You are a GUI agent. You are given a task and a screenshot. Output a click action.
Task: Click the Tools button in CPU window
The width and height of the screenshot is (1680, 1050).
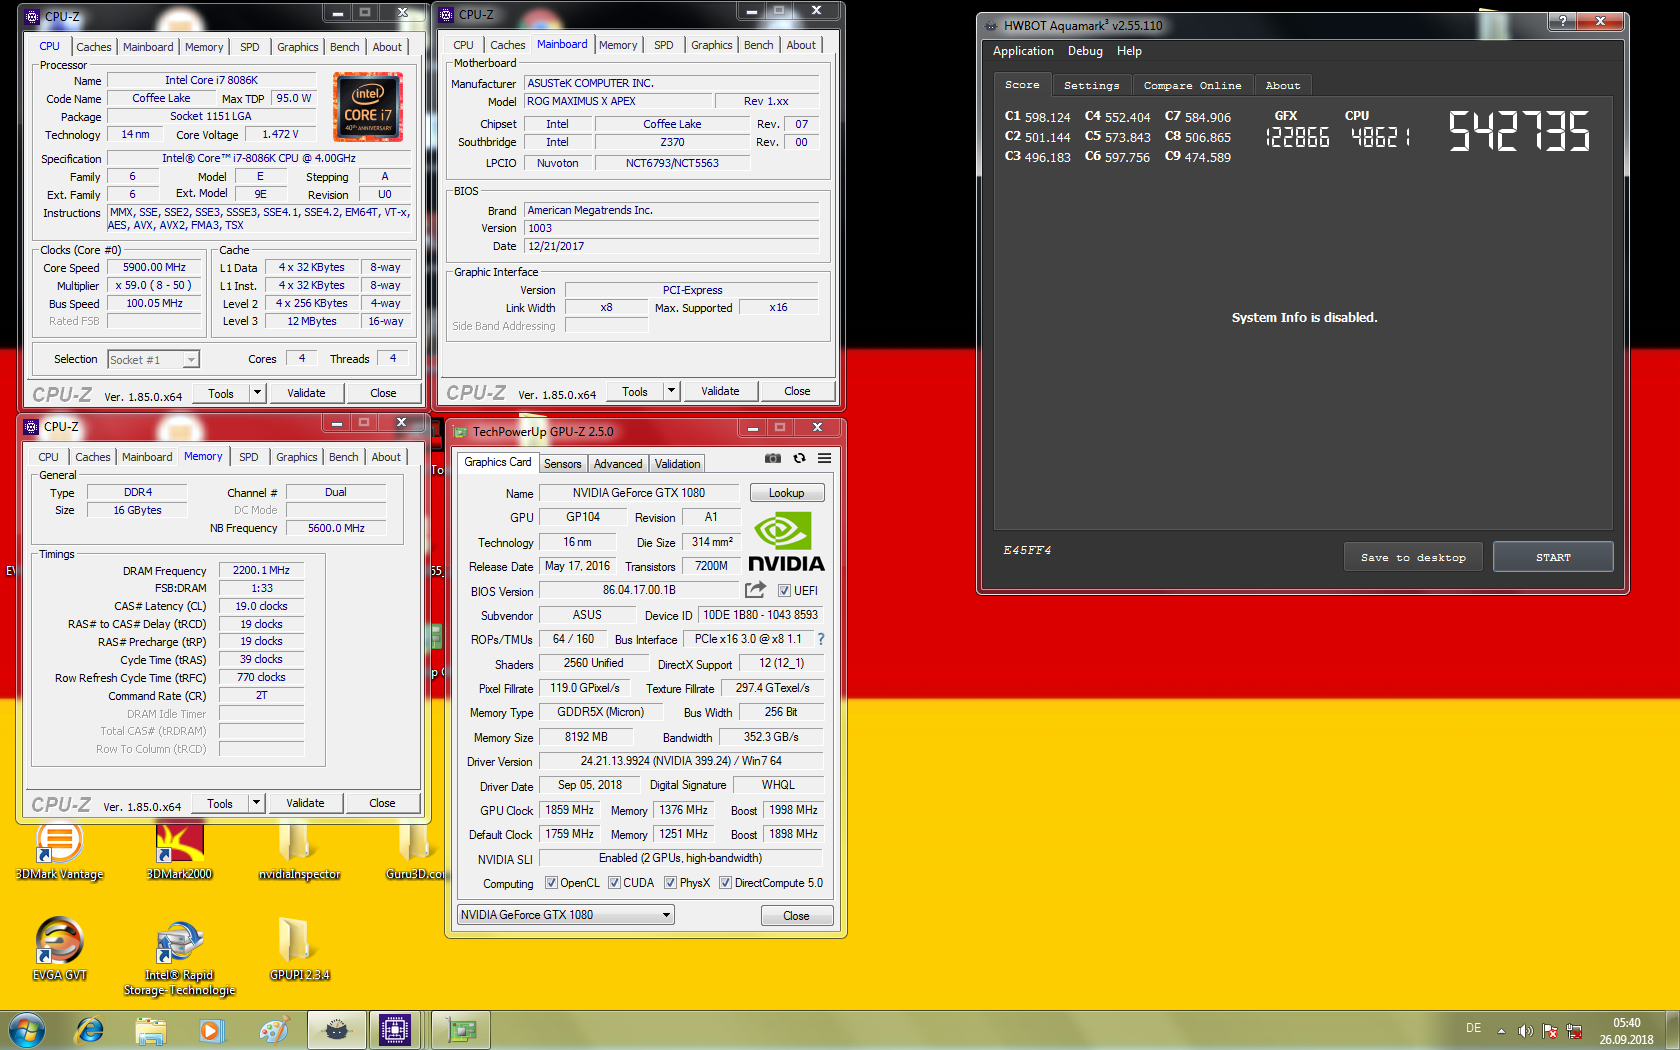(x=221, y=393)
